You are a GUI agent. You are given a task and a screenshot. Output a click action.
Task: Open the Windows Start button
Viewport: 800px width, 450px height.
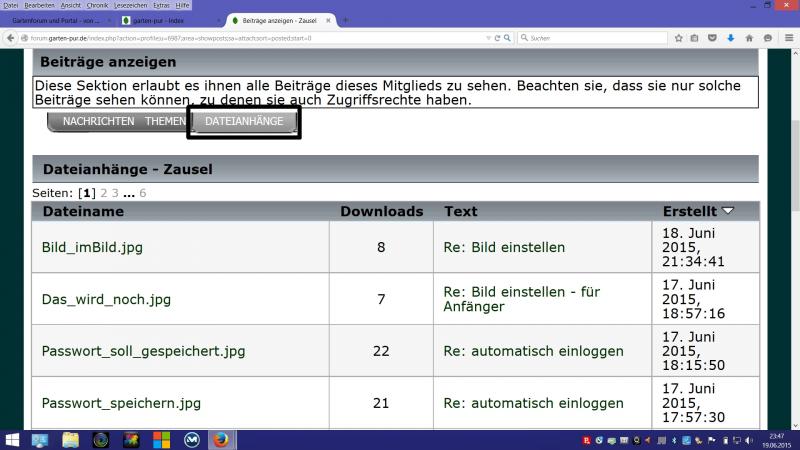[13, 439]
